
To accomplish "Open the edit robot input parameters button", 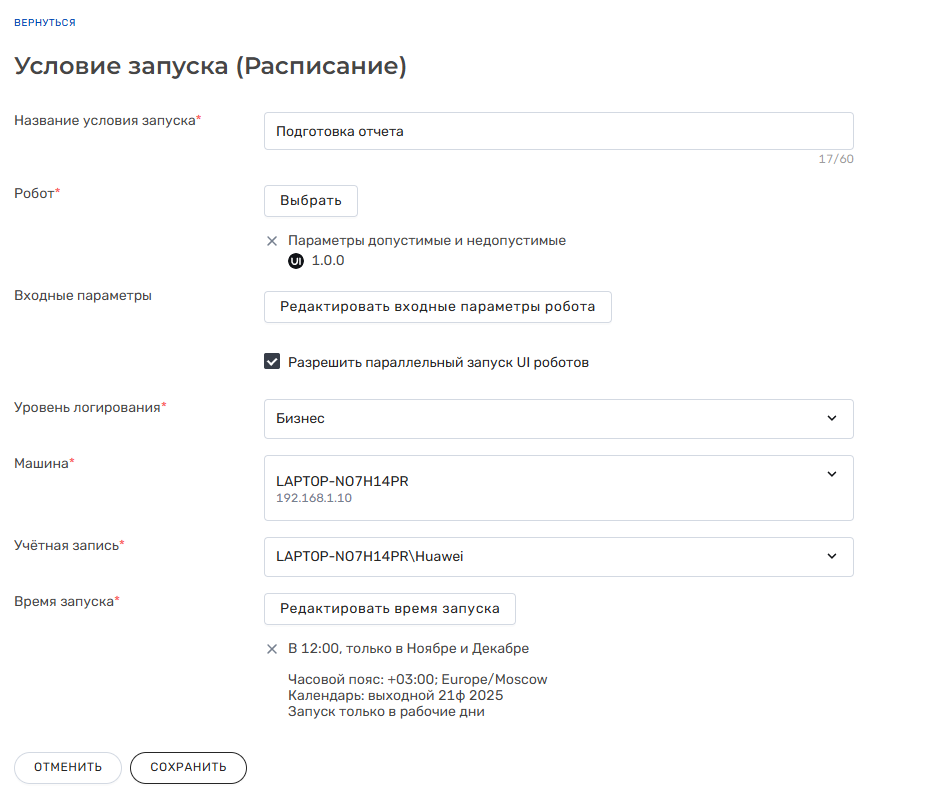I will (x=437, y=307).
